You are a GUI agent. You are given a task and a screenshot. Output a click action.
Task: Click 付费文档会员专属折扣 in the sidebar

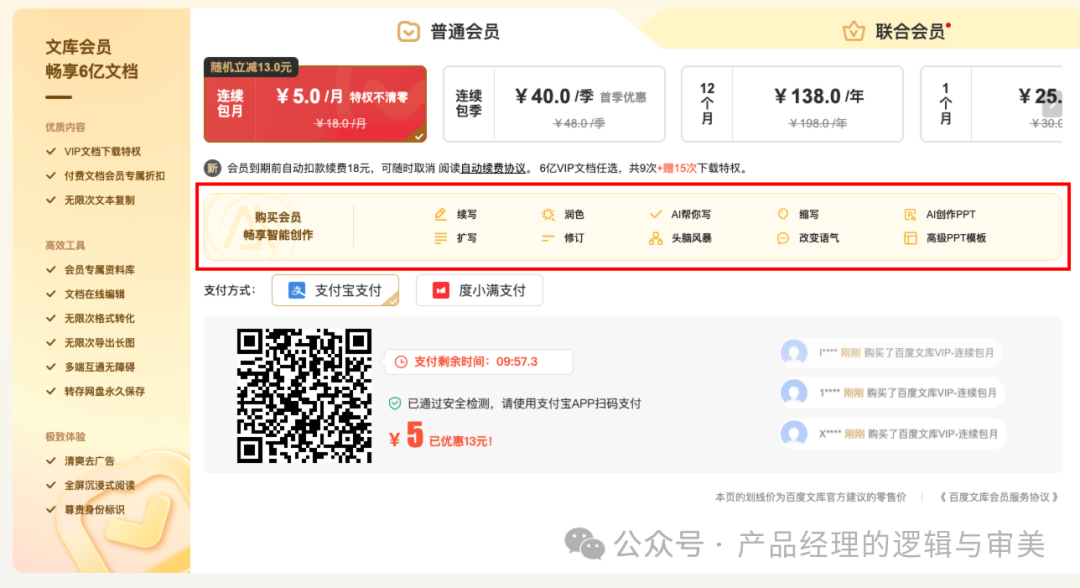pos(114,176)
